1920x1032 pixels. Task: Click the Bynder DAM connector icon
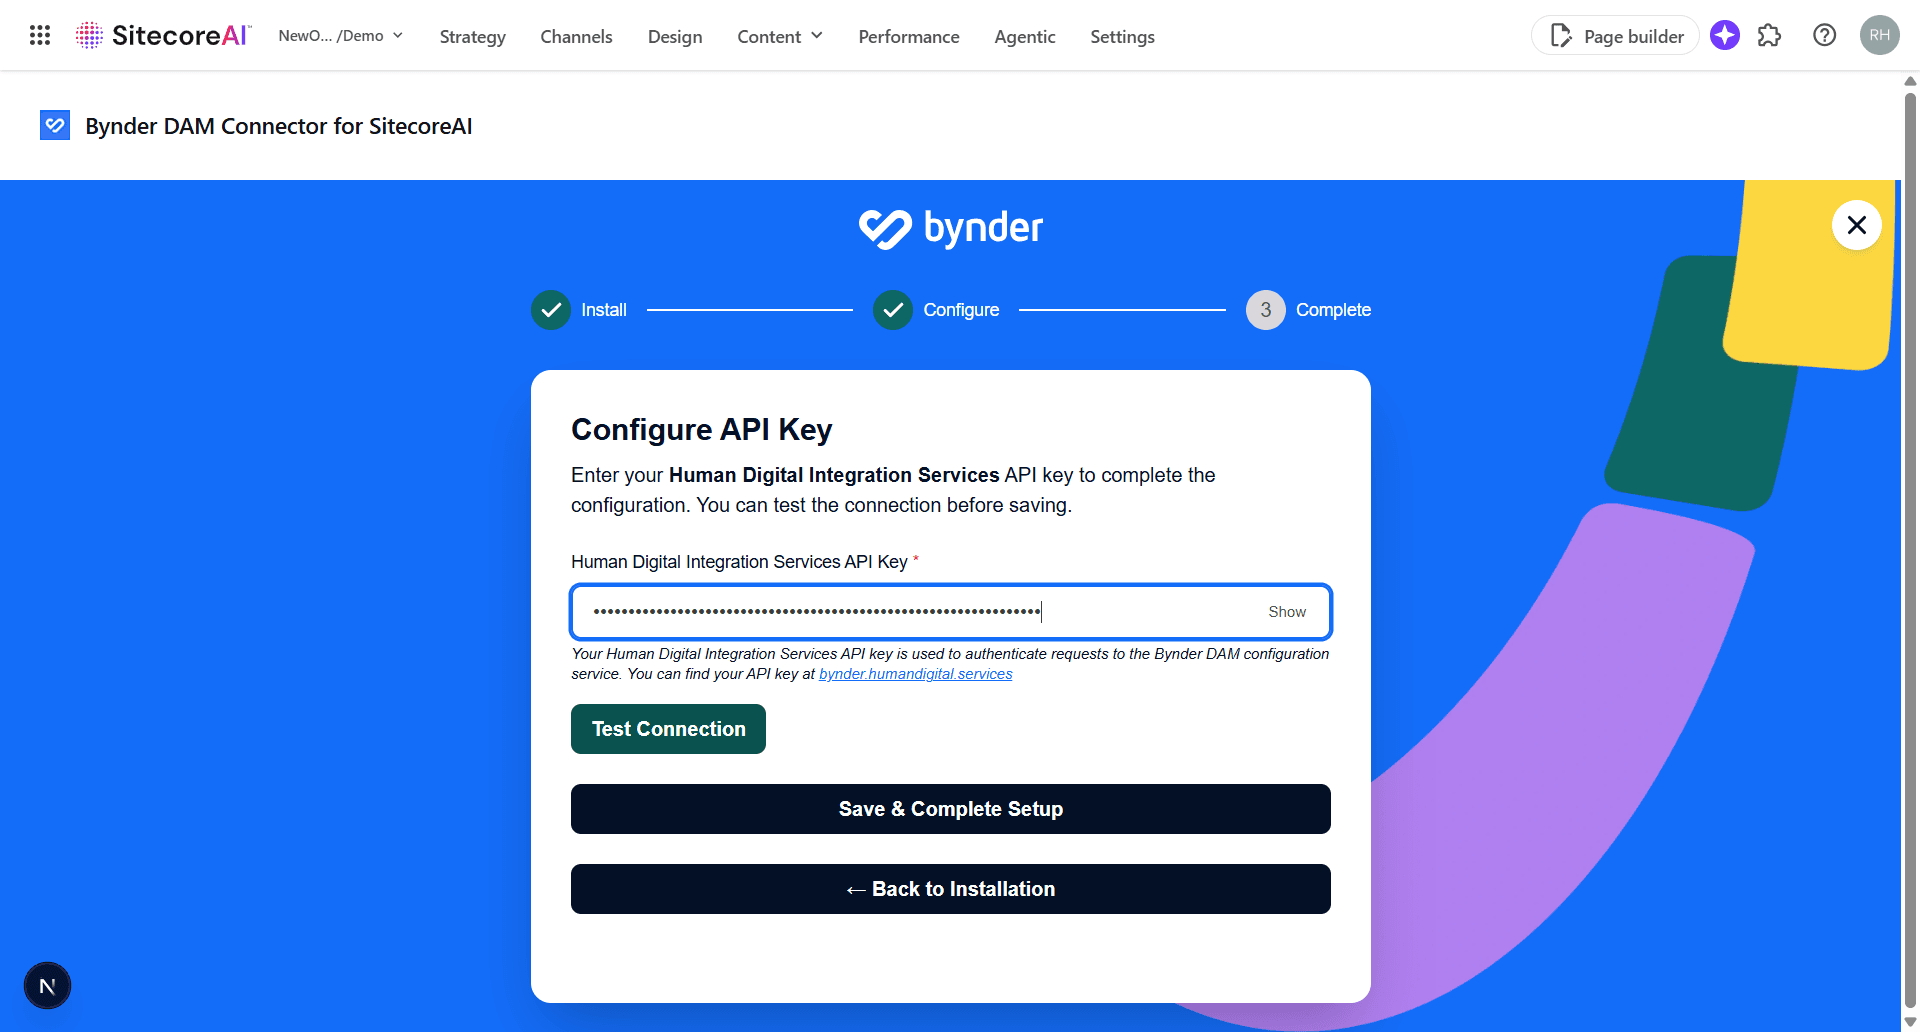pos(55,125)
